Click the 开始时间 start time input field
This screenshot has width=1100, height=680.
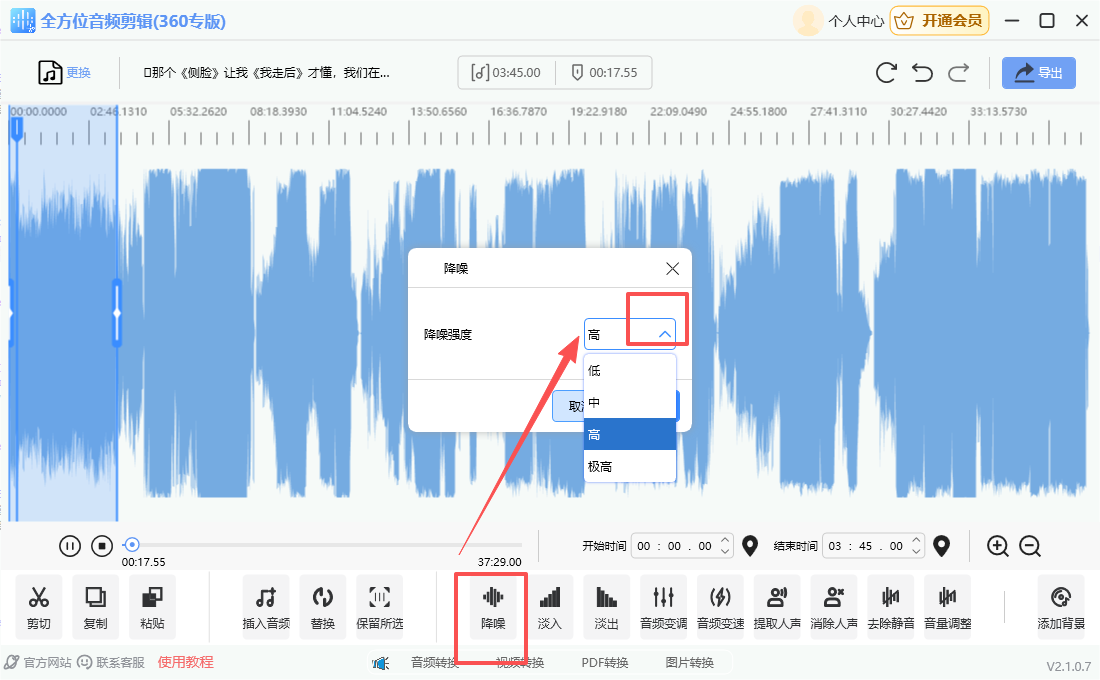[675, 546]
